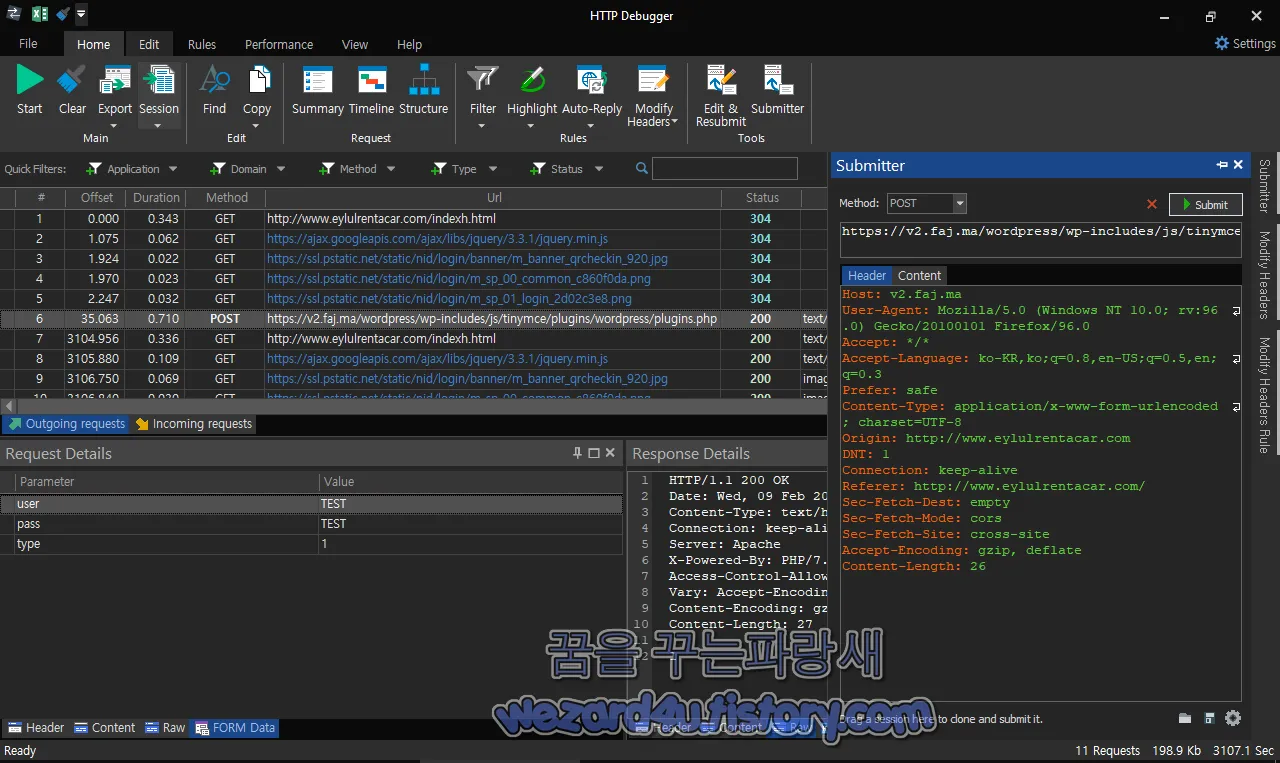The image size is (1280, 763).
Task: Open the Raw tab in Request Details
Action: [165, 728]
